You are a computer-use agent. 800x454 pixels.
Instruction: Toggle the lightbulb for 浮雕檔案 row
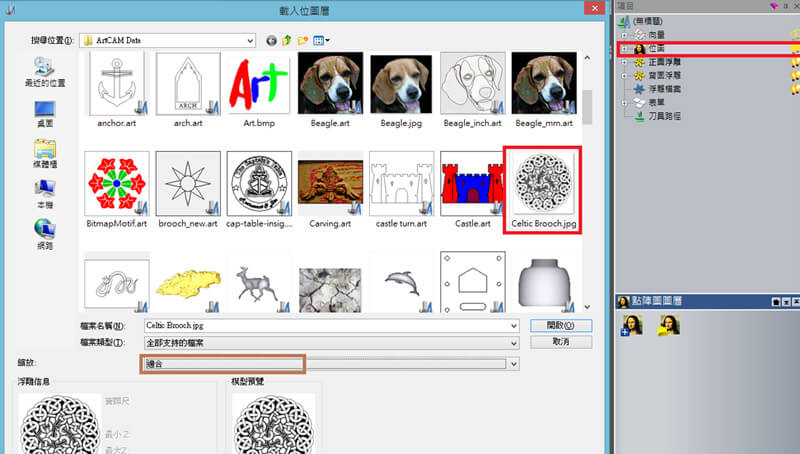pyautogui.click(x=795, y=89)
